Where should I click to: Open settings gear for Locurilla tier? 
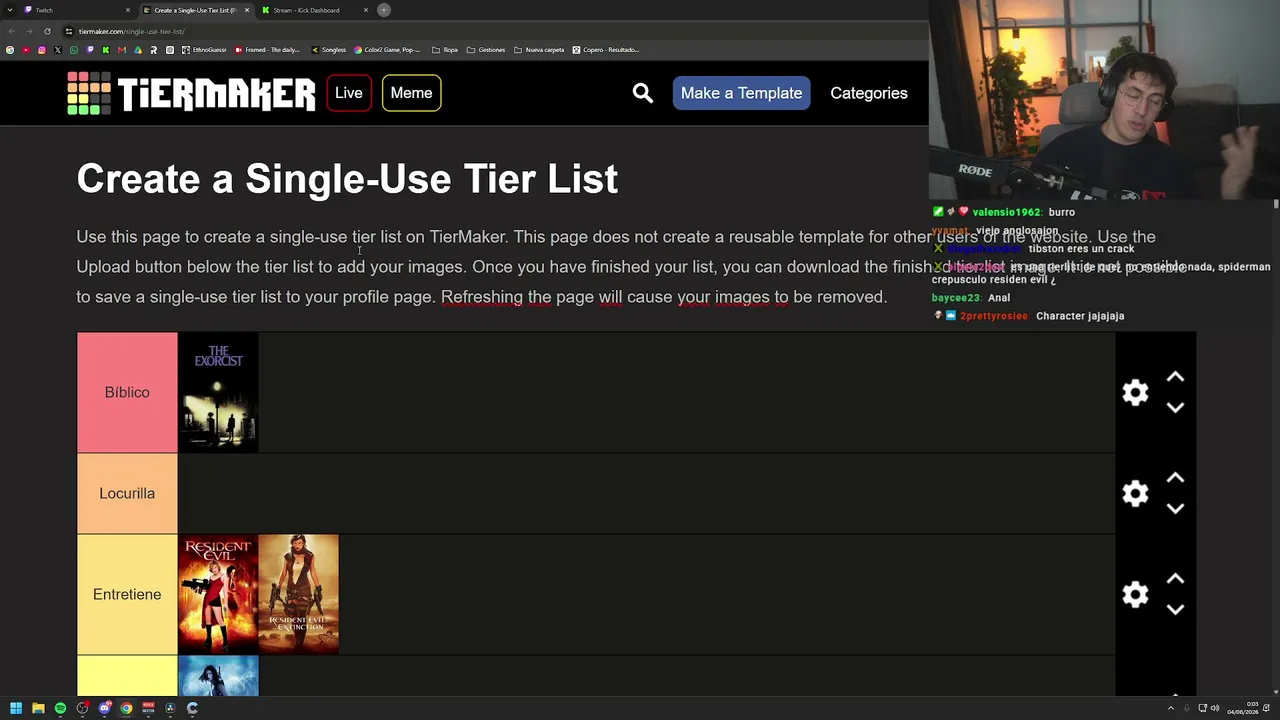point(1135,493)
